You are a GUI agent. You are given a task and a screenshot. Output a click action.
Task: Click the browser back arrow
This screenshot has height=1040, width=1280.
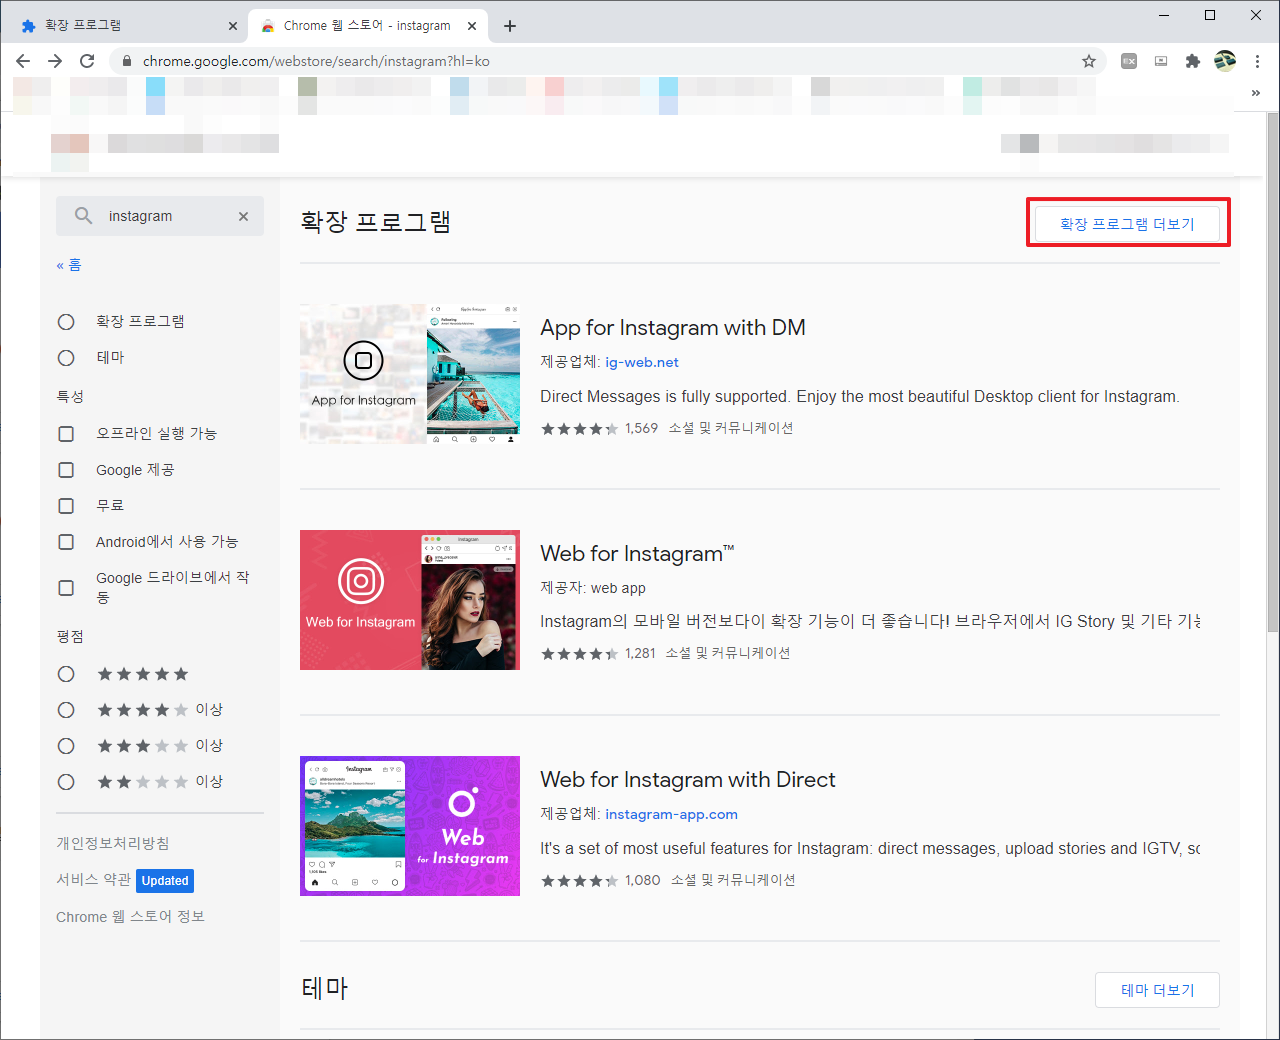23,61
